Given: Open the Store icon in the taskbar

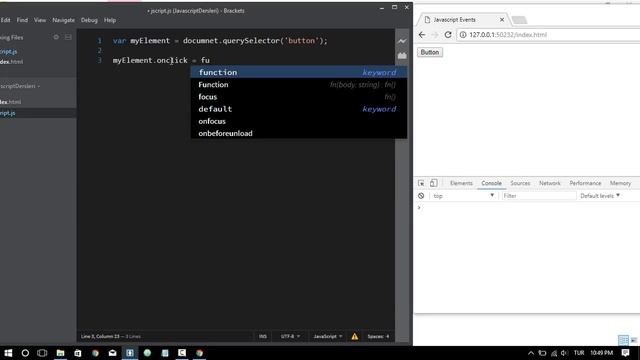Looking at the screenshot, I should coord(78,353).
